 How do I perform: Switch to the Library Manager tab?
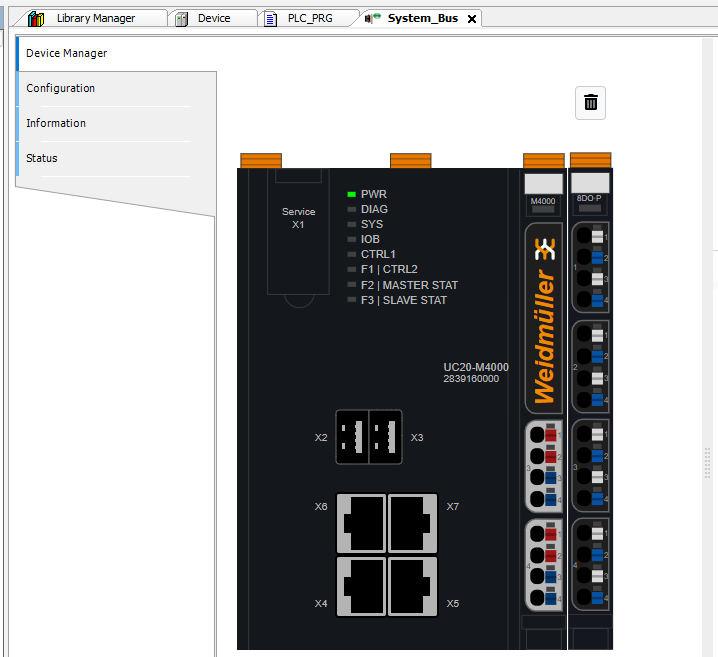96,18
